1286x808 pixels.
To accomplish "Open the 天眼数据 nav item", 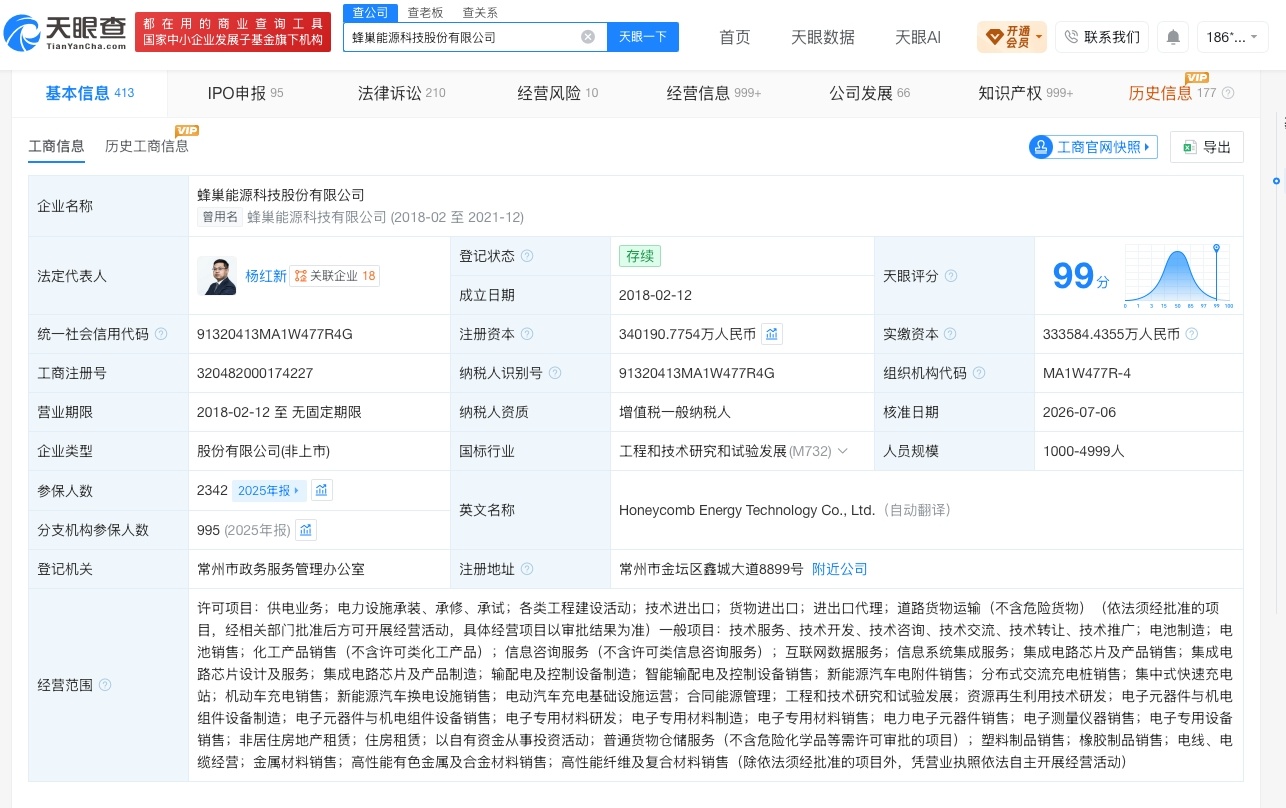I will (x=823, y=37).
